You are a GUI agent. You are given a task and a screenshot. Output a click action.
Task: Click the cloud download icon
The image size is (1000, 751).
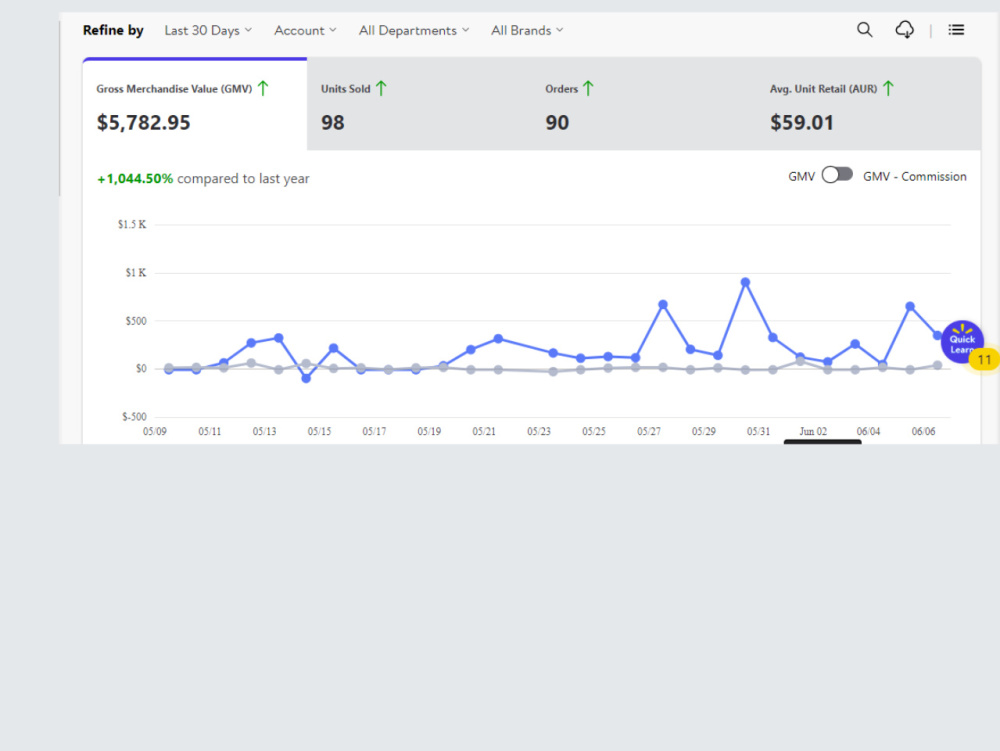coord(904,29)
